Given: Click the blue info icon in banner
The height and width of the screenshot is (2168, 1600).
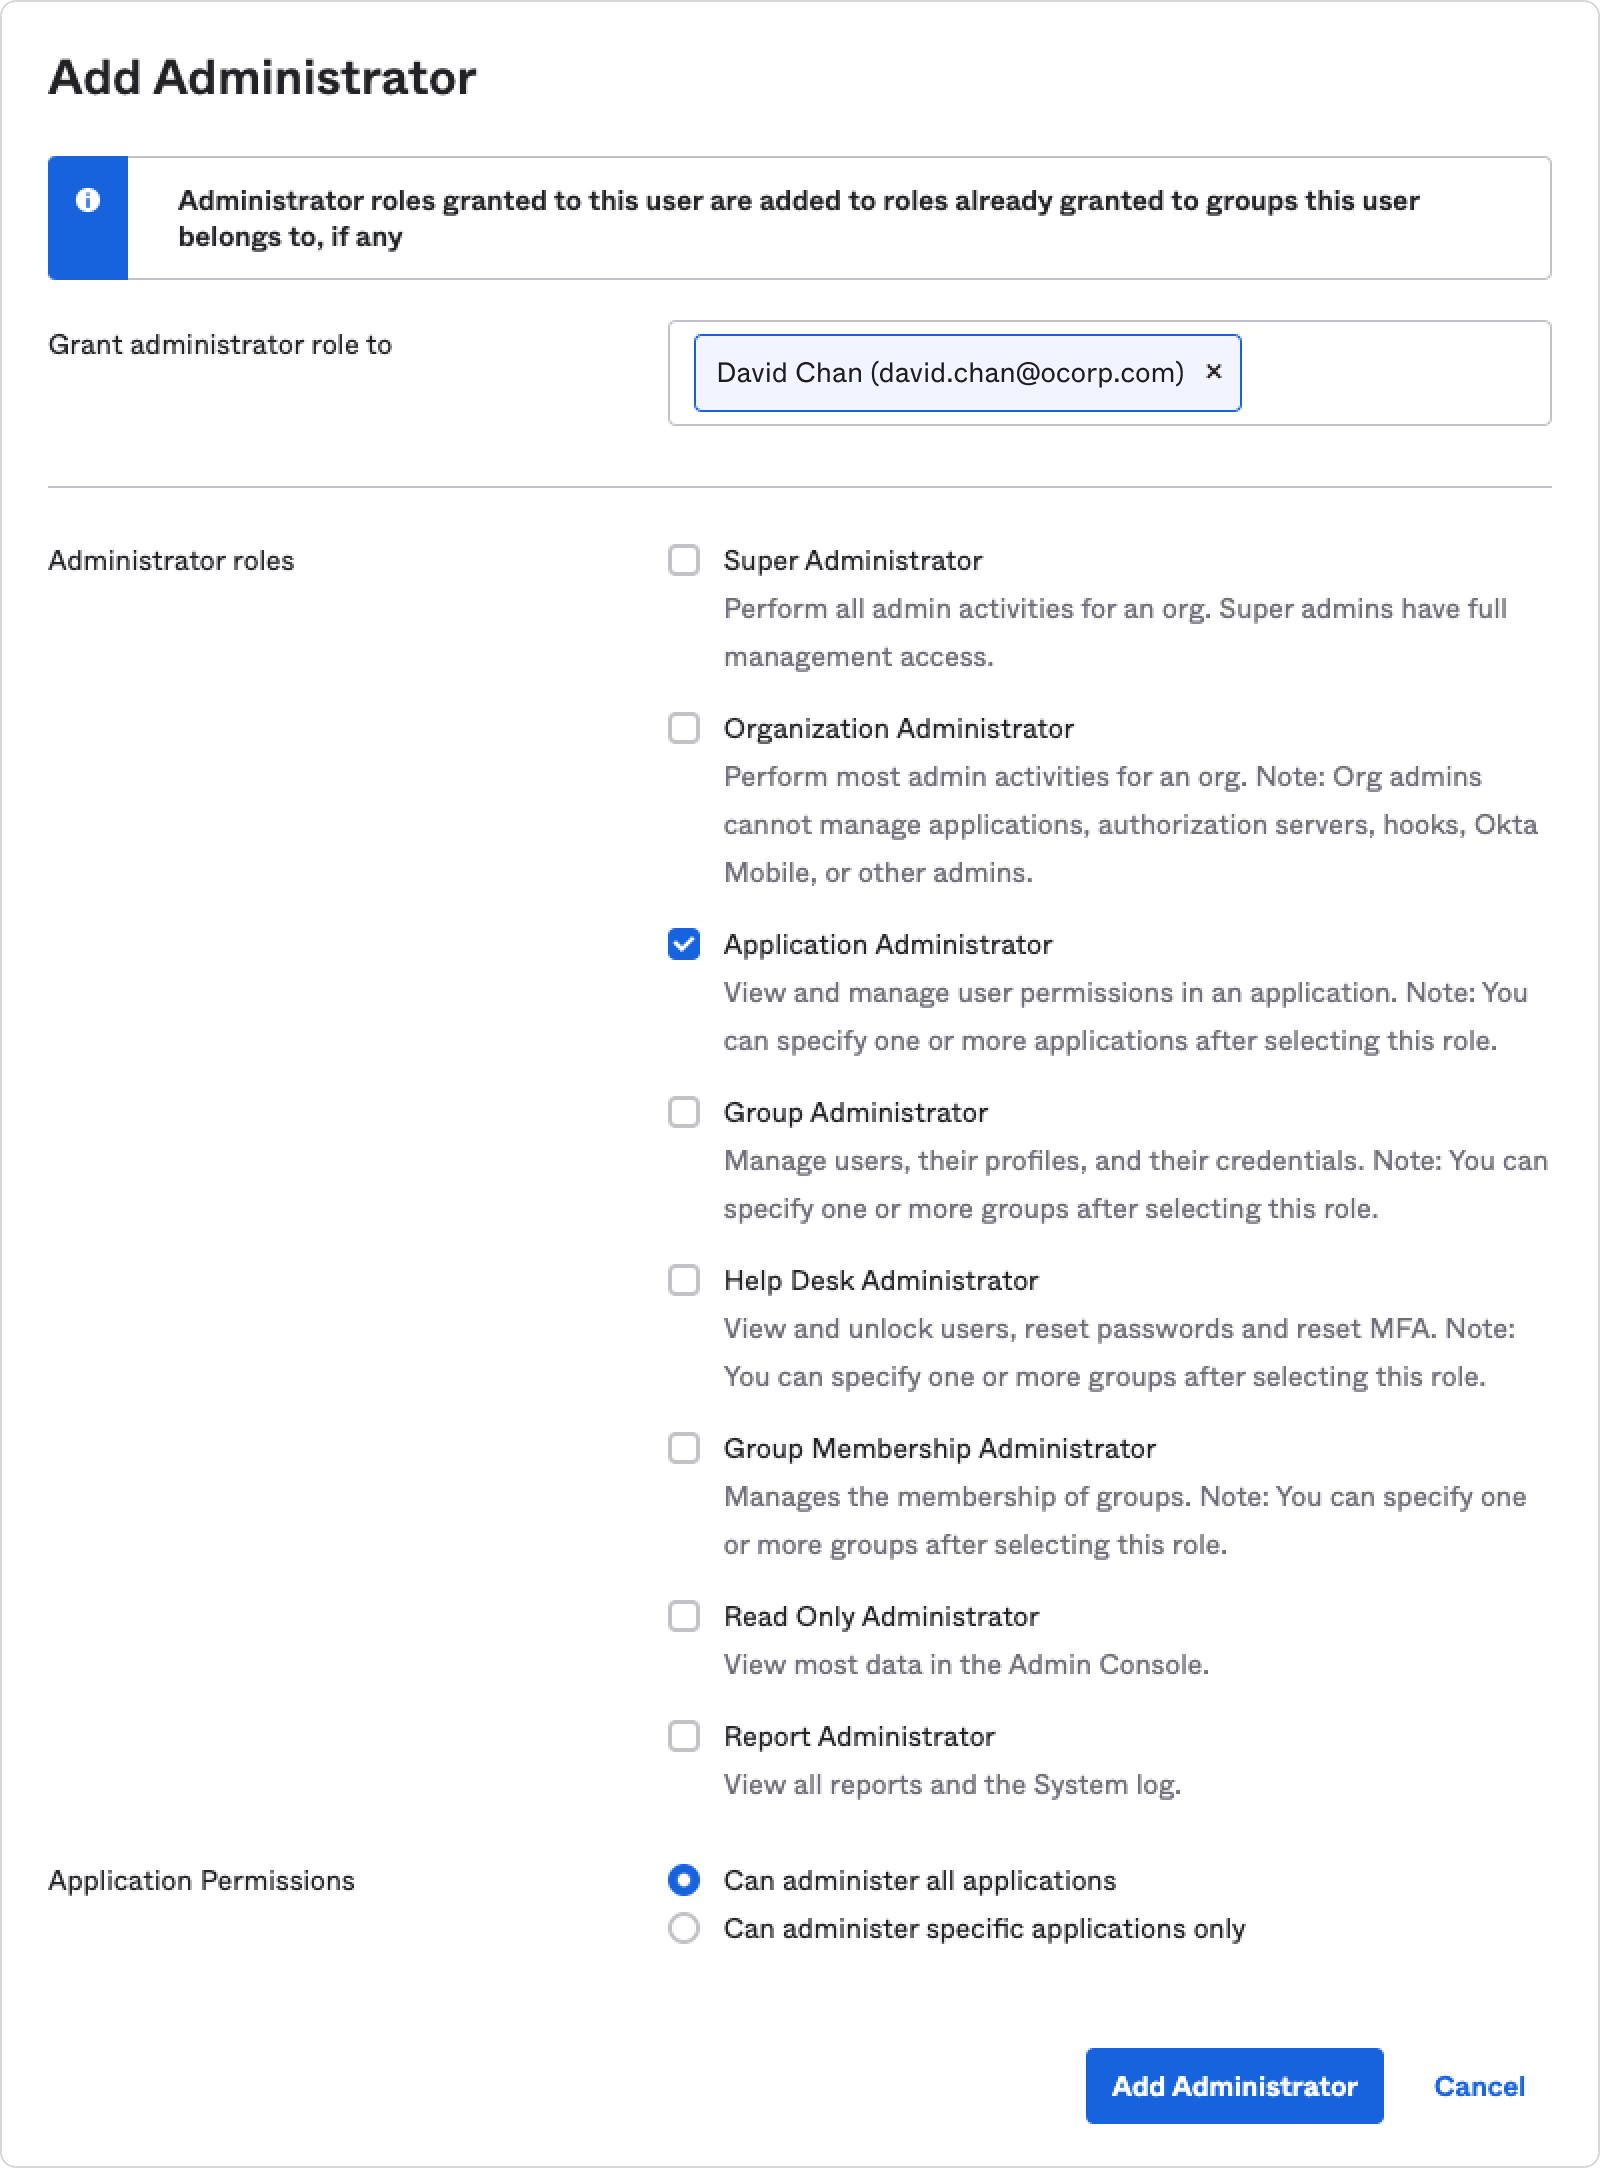Looking at the screenshot, I should (88, 201).
